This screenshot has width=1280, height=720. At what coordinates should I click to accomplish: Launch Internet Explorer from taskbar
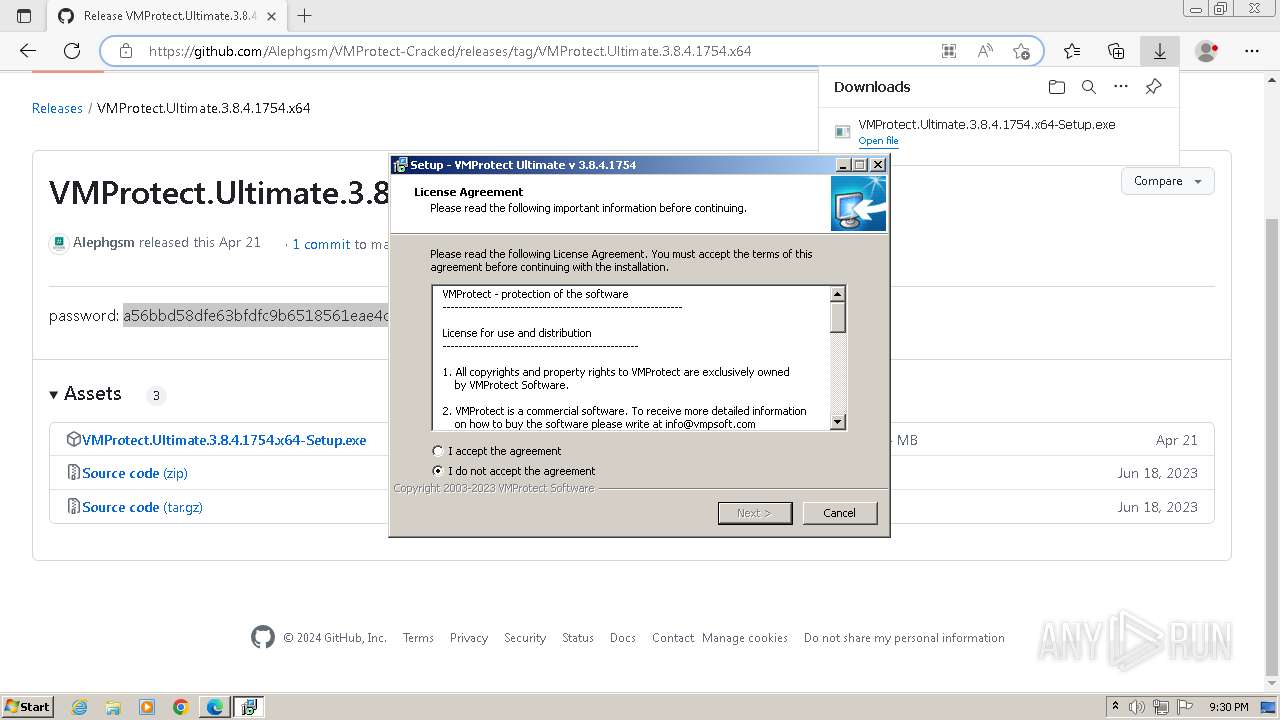pyautogui.click(x=80, y=707)
